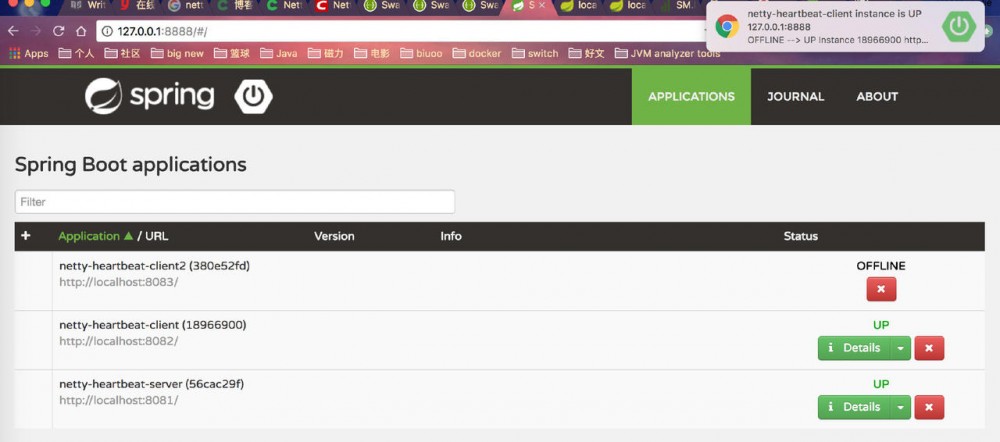The width and height of the screenshot is (1000, 442).
Task: Open the JVM analyzer tools bookmarks folder
Action: (x=667, y=54)
